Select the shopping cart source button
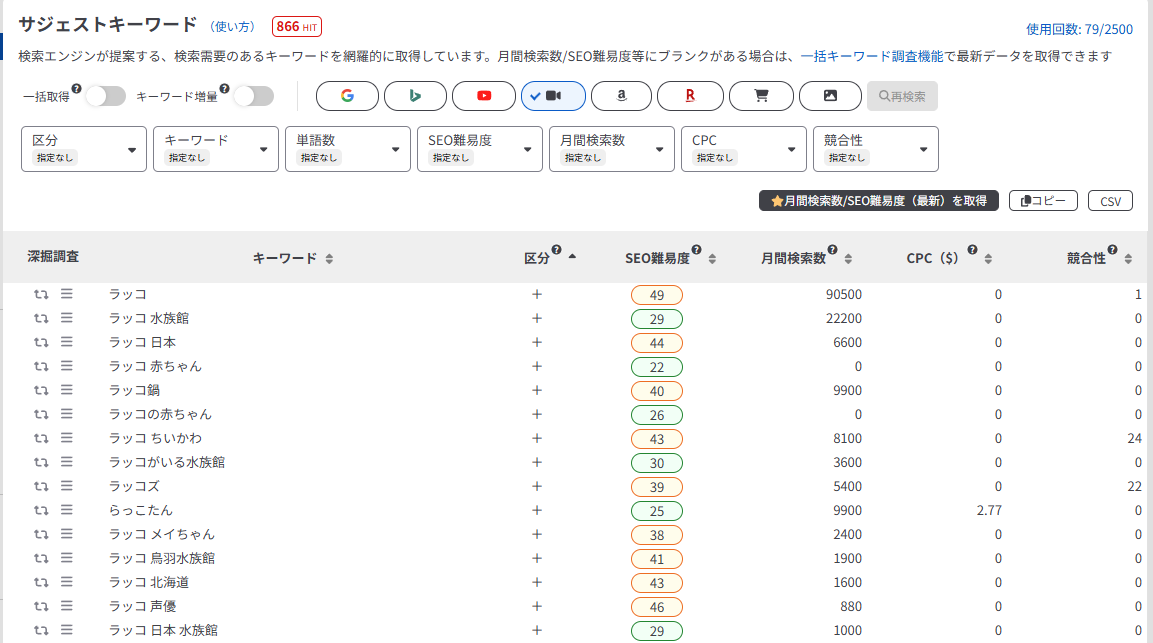Image resolution: width=1153 pixels, height=643 pixels. (761, 96)
